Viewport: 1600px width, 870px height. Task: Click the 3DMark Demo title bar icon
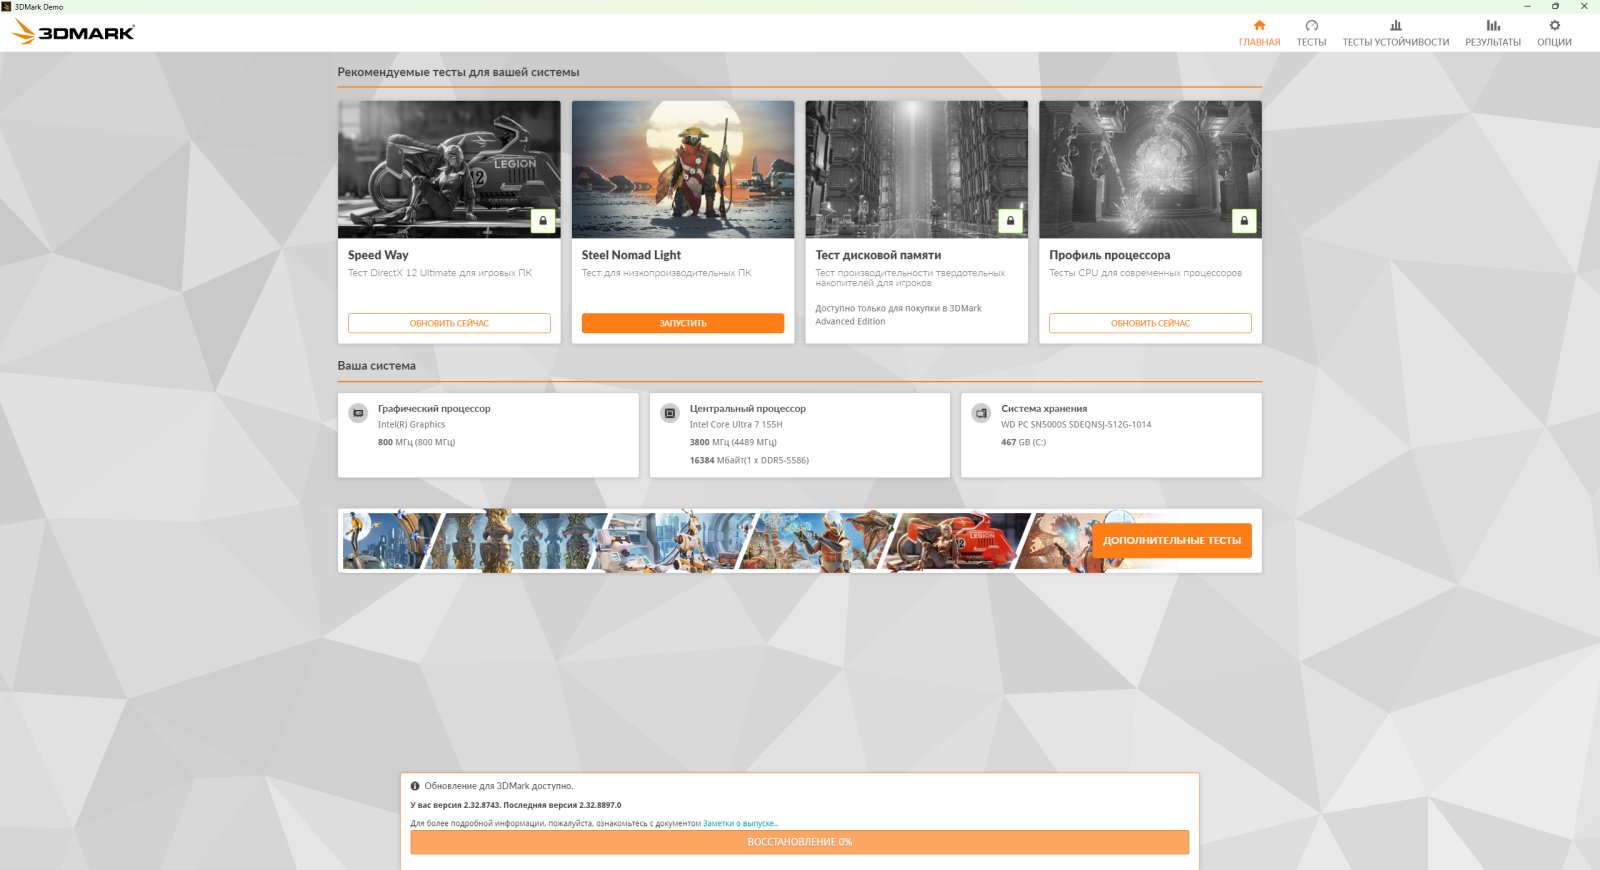[x=6, y=6]
